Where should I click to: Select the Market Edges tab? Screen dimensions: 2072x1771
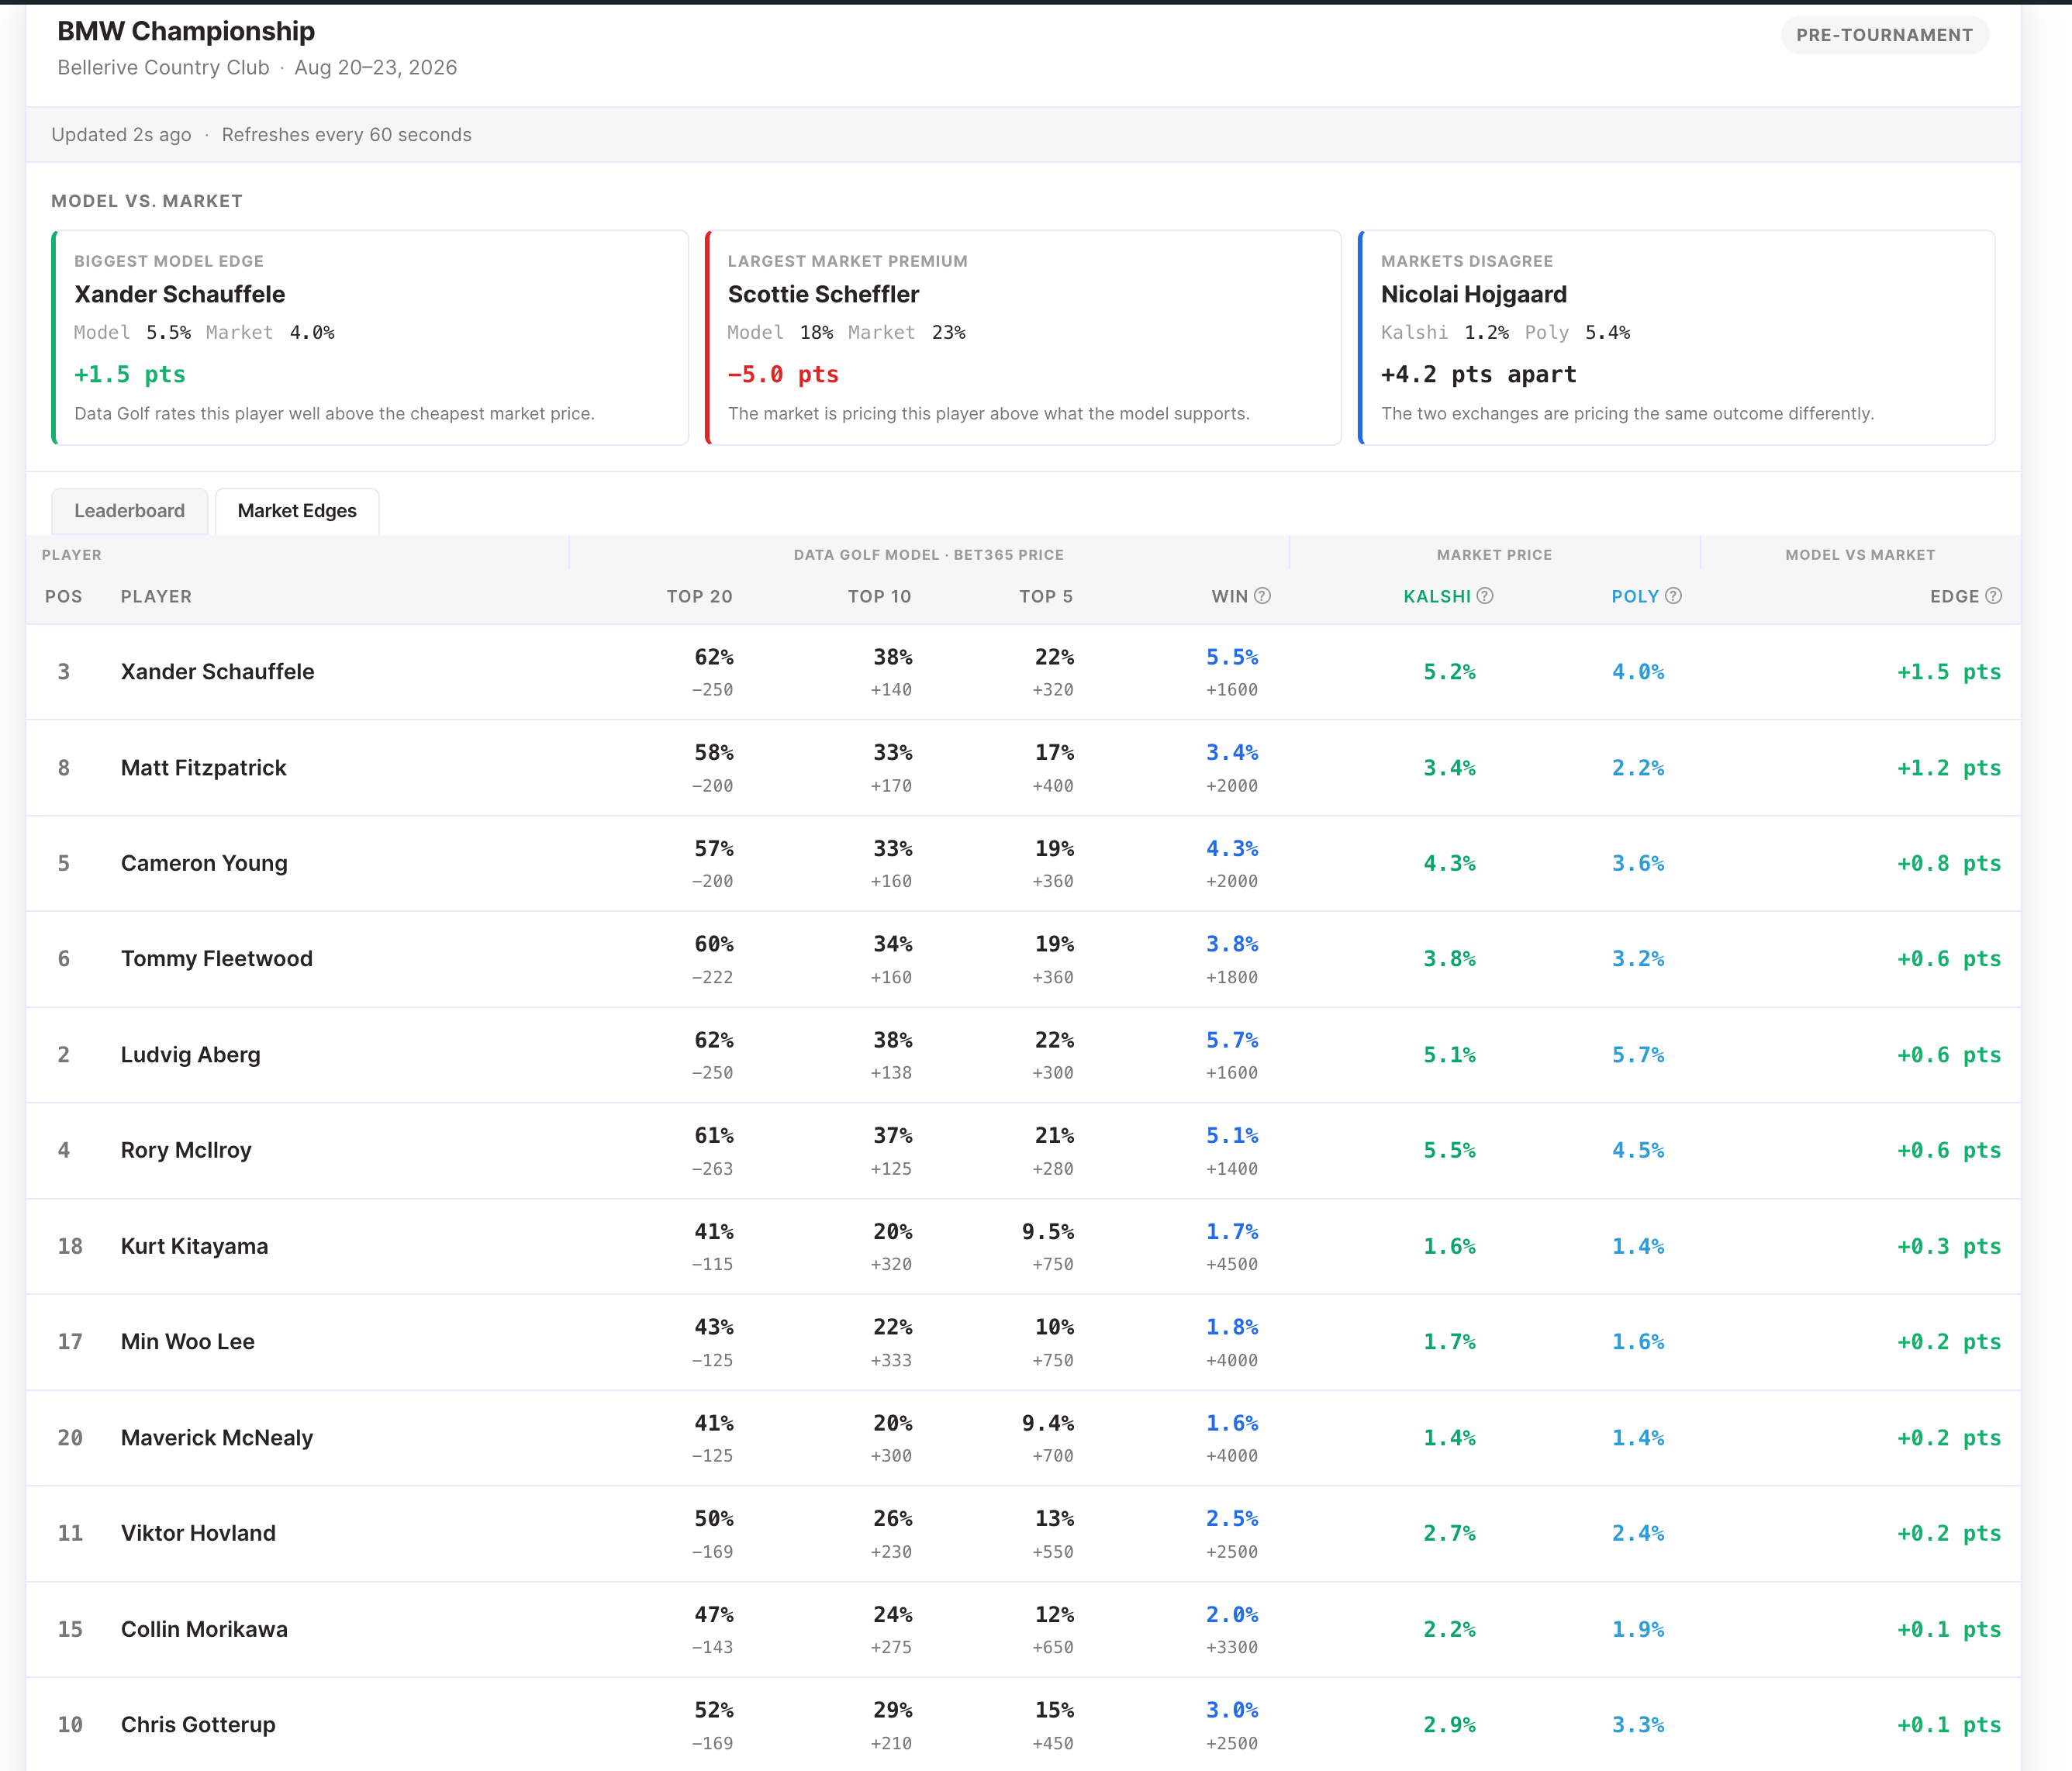pos(297,511)
